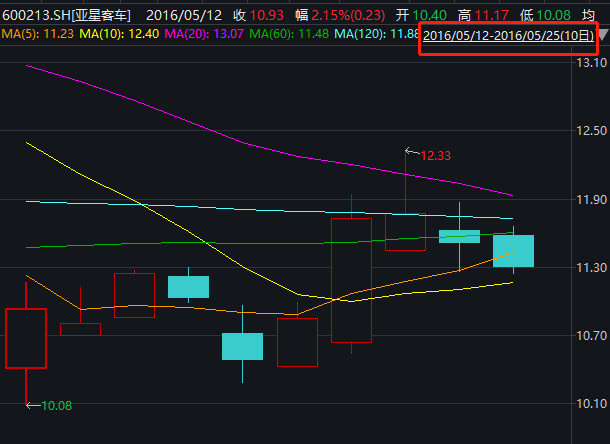The height and width of the screenshot is (444, 610).
Task: Click the 13.10 price axis label
Action: tap(588, 61)
